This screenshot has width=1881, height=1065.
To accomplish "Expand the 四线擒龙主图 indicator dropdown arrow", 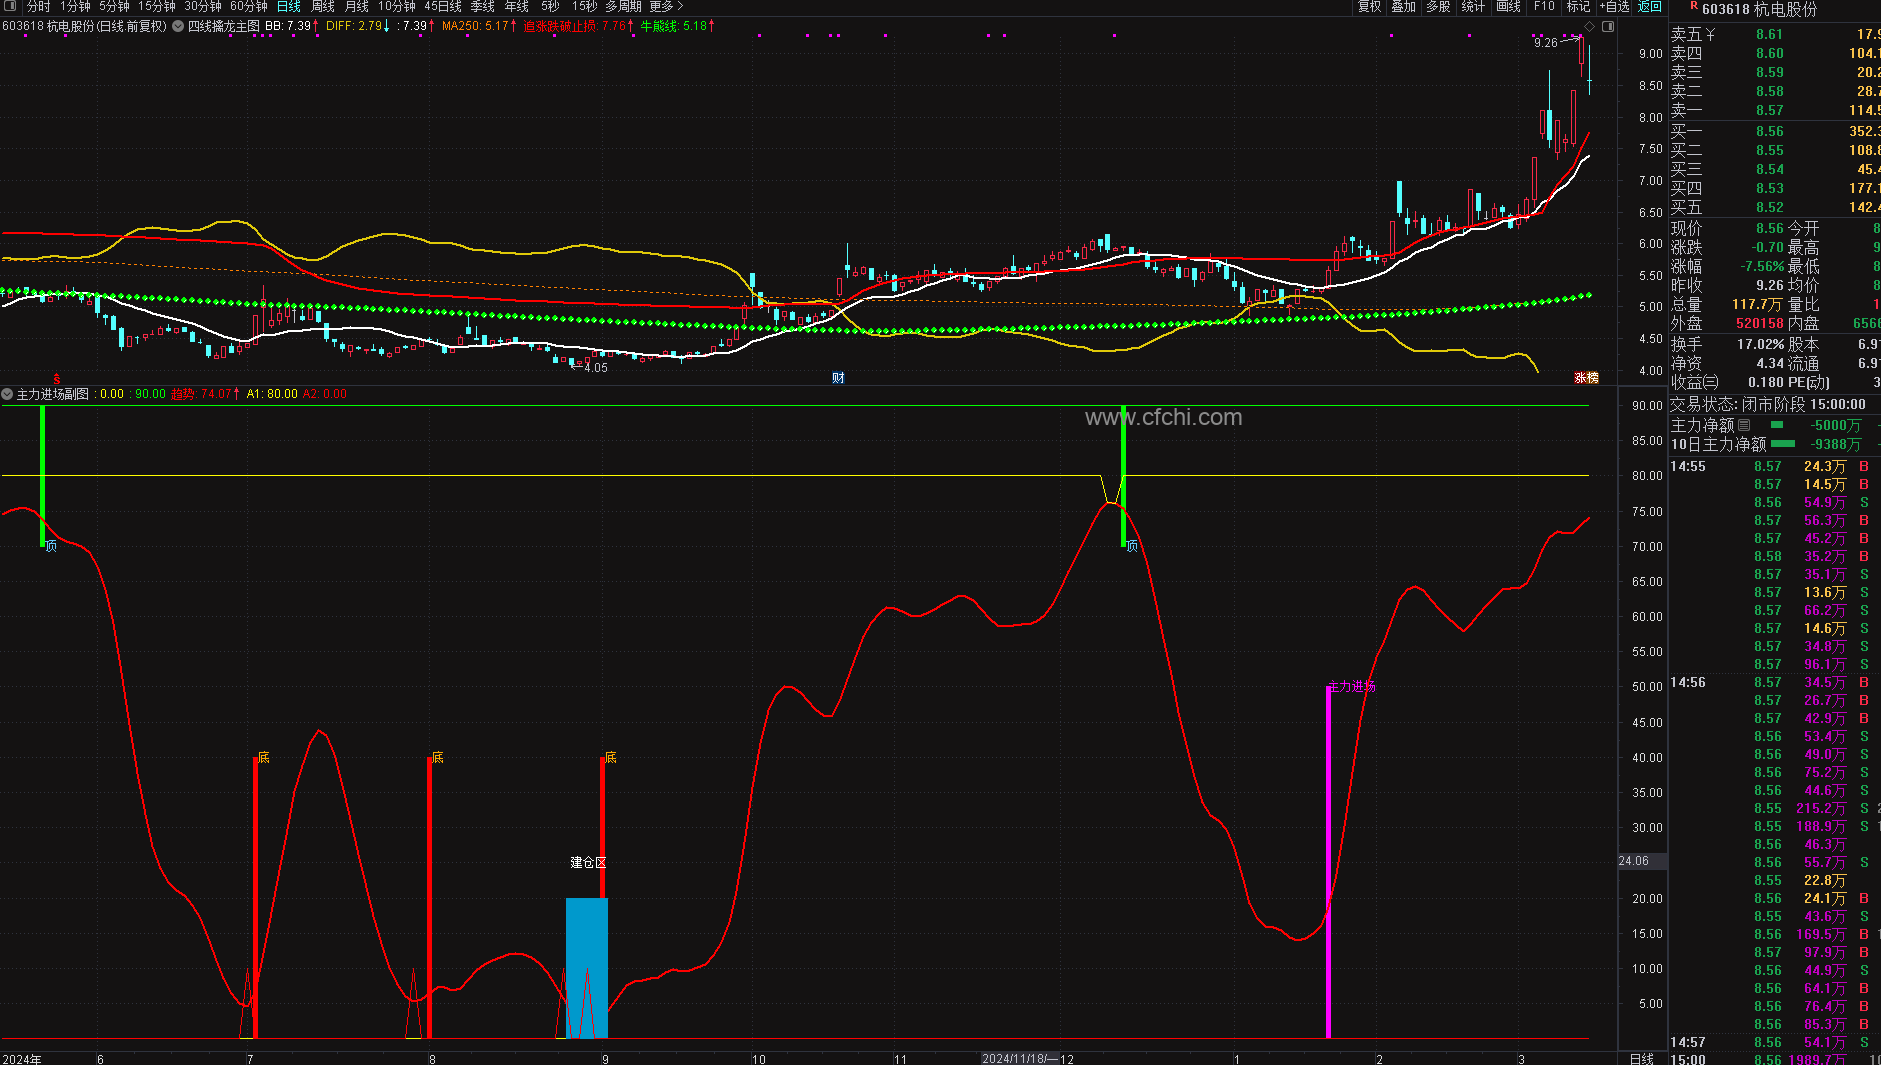I will click(178, 26).
